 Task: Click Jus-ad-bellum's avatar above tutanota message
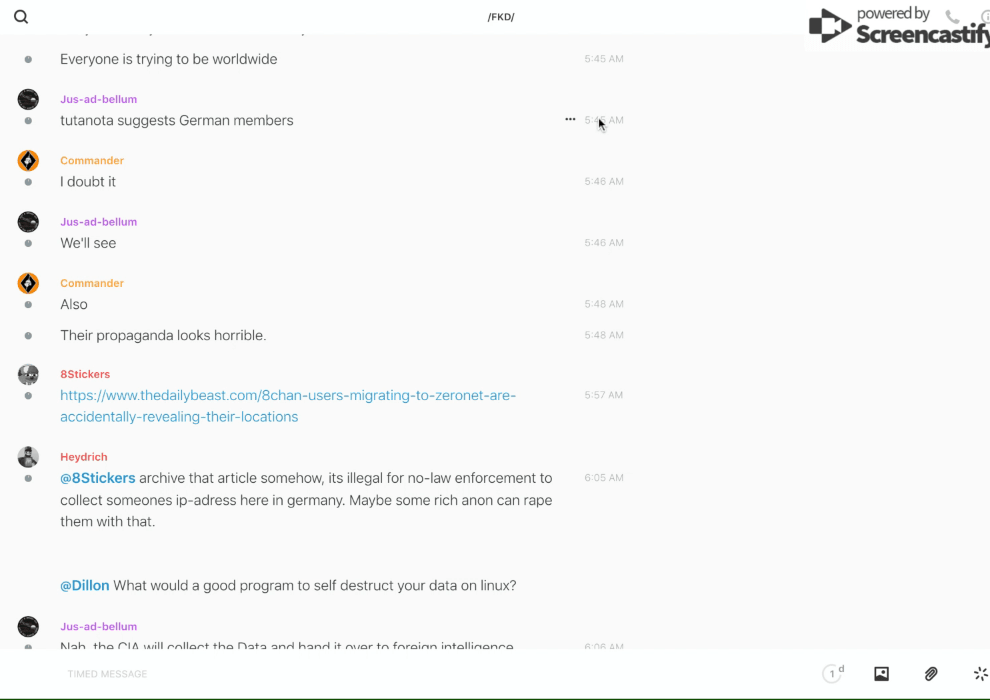click(28, 99)
